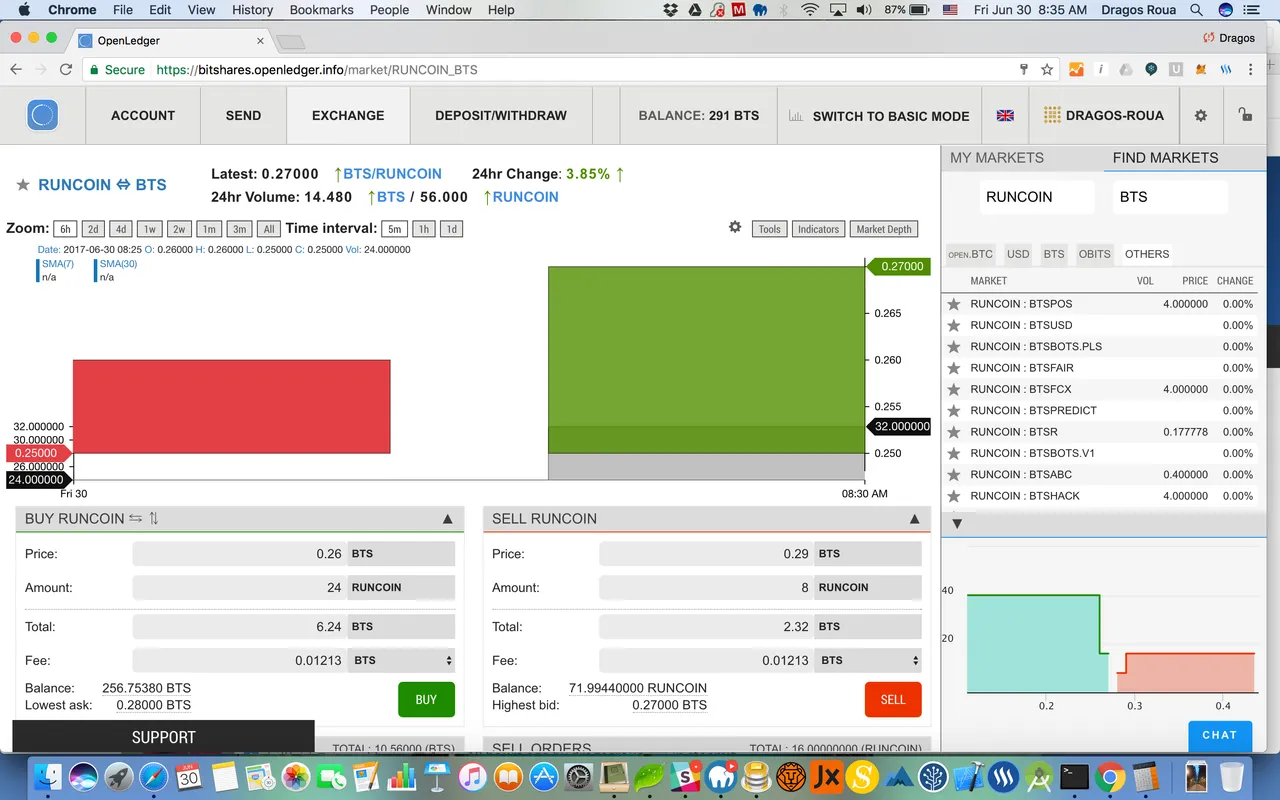Select 1d time interval

[451, 229]
